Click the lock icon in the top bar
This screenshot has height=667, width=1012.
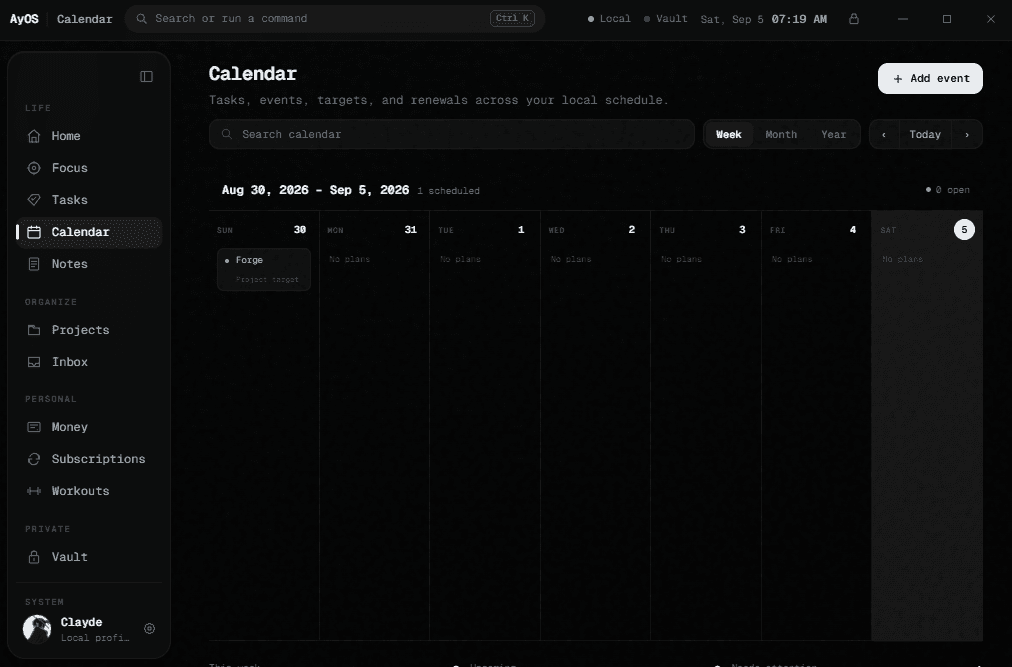(x=854, y=19)
